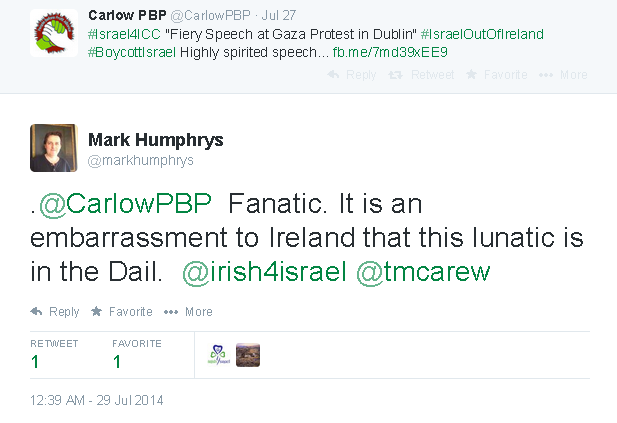
Task: Click the Retweet icon on Carlow tweet
Action: (x=395, y=74)
